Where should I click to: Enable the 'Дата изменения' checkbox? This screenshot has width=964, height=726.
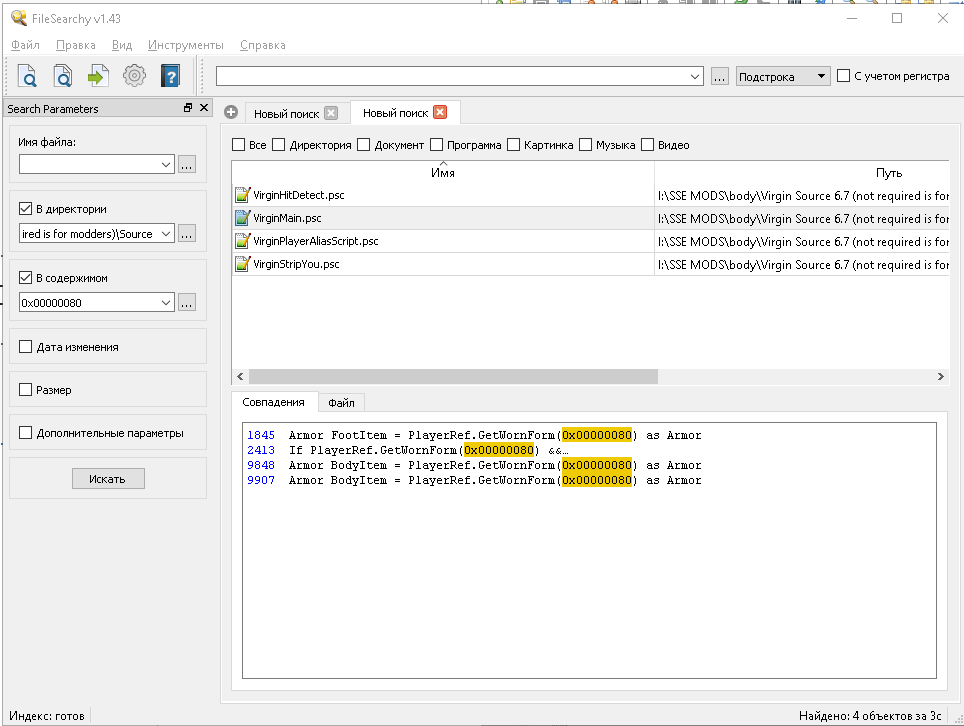(26, 347)
